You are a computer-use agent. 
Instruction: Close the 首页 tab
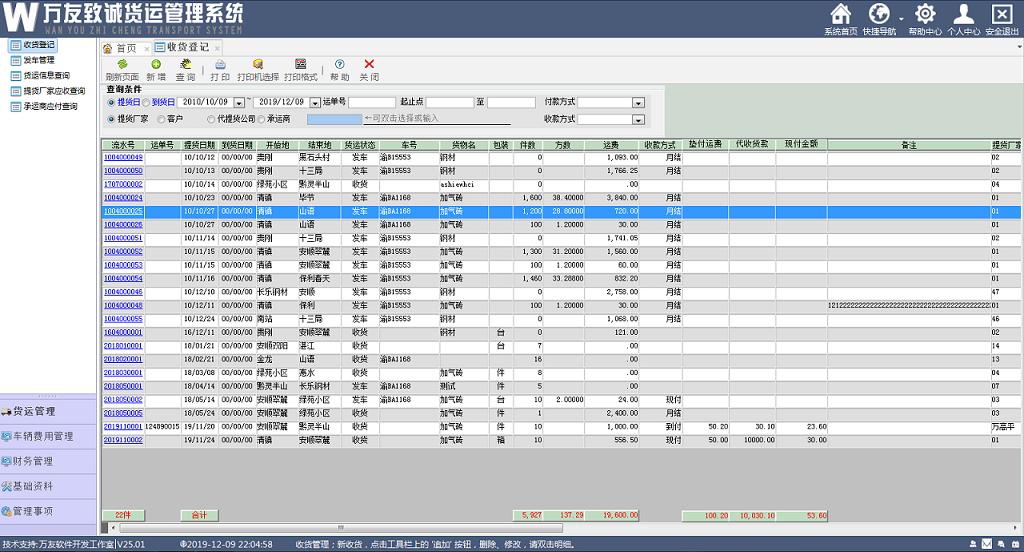pos(146,48)
